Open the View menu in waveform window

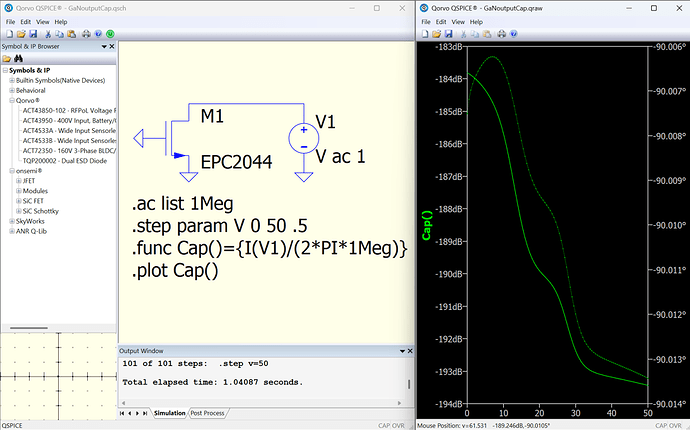click(458, 22)
